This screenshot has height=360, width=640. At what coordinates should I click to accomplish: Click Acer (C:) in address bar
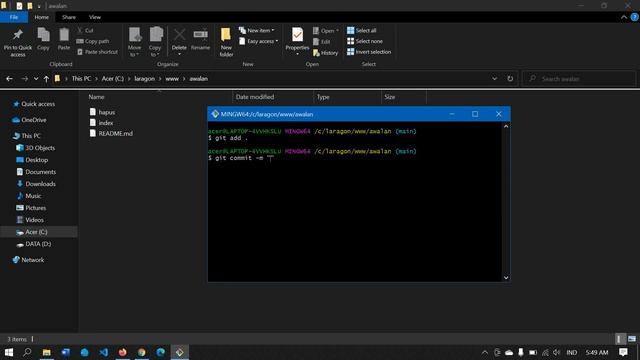click(x=113, y=79)
